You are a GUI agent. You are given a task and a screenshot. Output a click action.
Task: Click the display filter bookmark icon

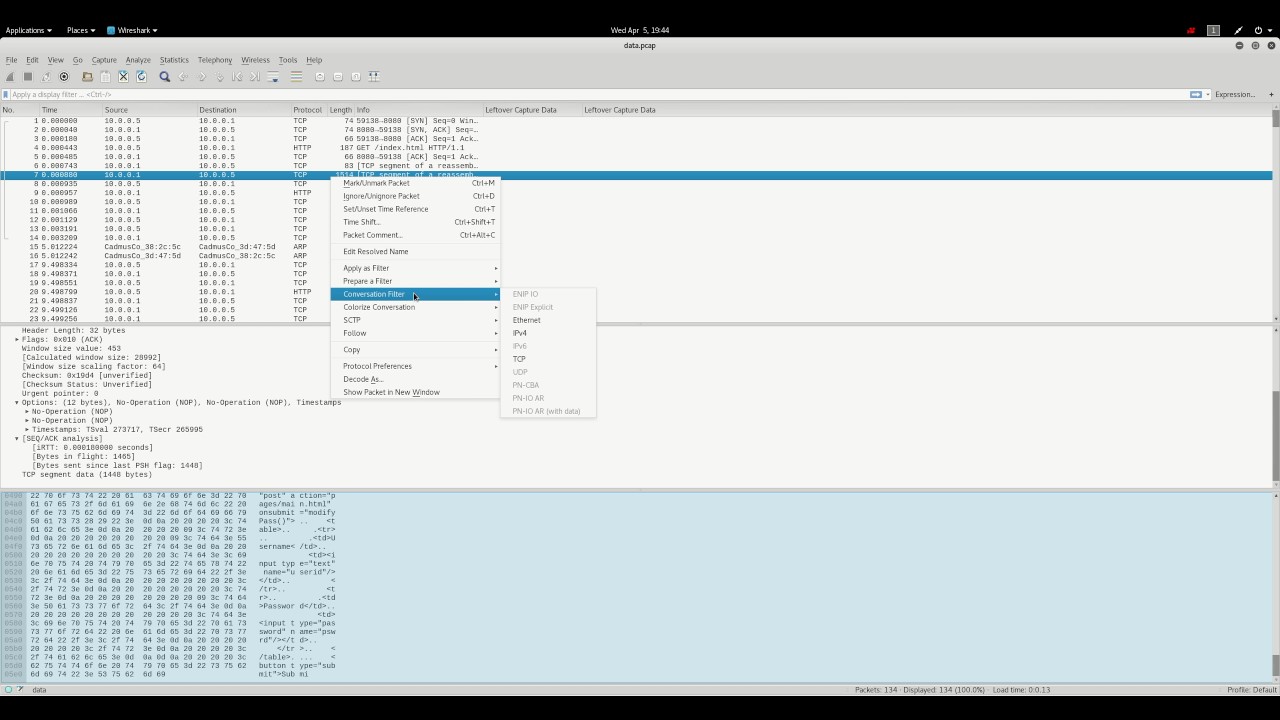[6, 94]
